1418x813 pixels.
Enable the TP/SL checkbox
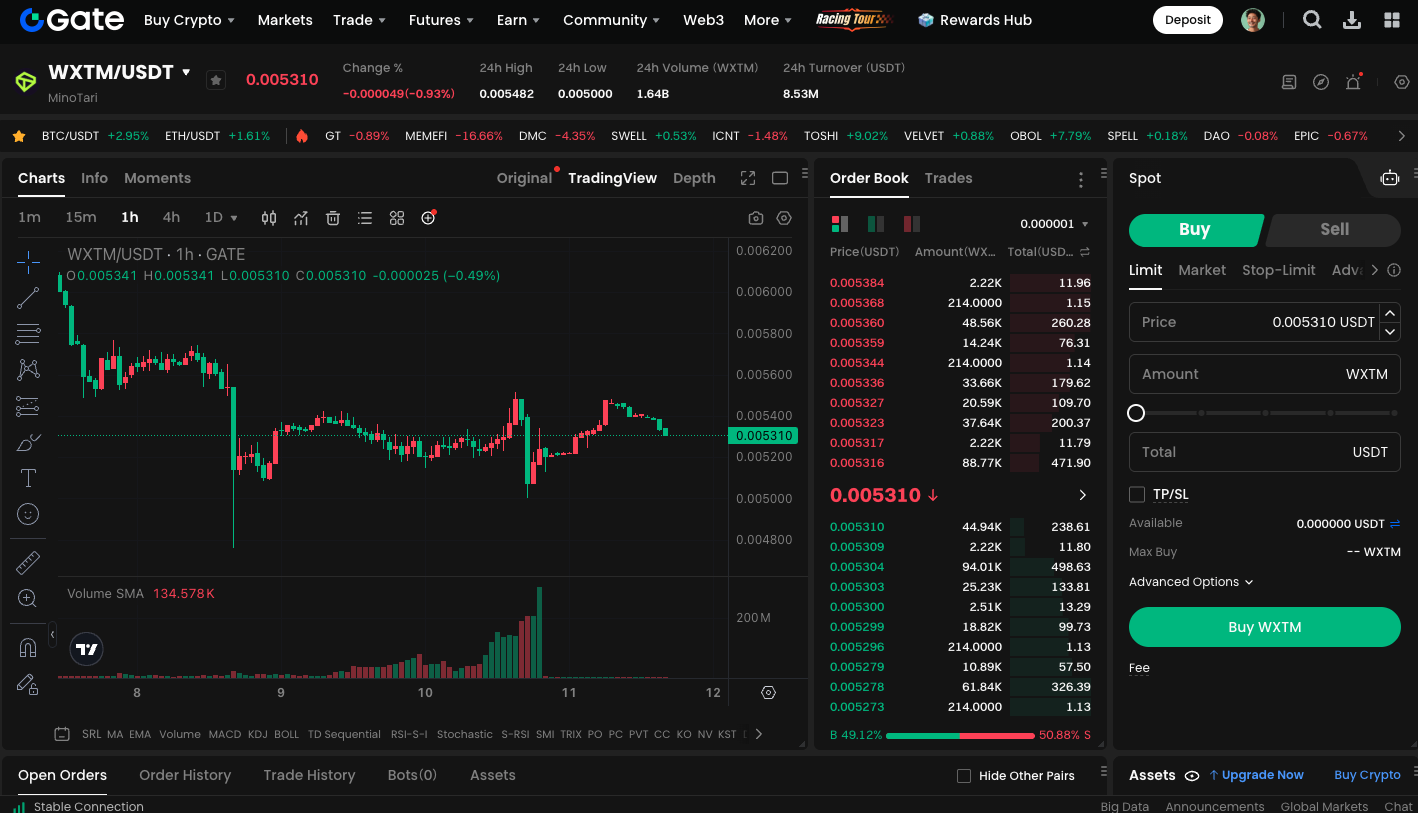pos(1137,494)
